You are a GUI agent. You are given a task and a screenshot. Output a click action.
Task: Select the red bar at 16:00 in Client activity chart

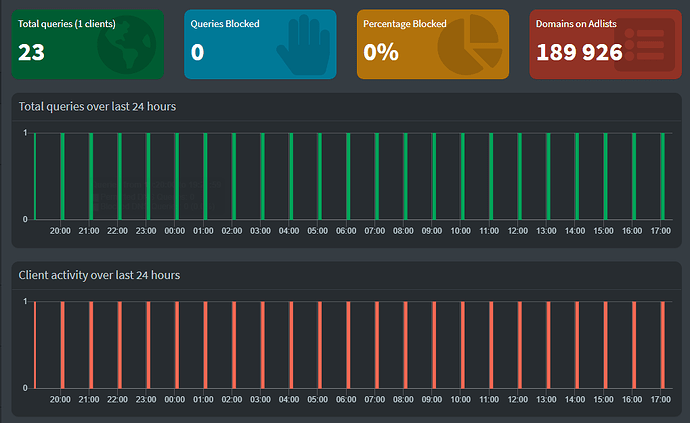tap(634, 345)
